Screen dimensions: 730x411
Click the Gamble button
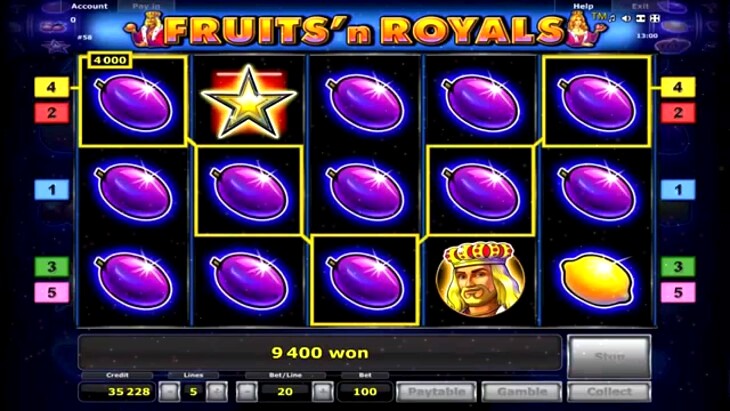522,391
